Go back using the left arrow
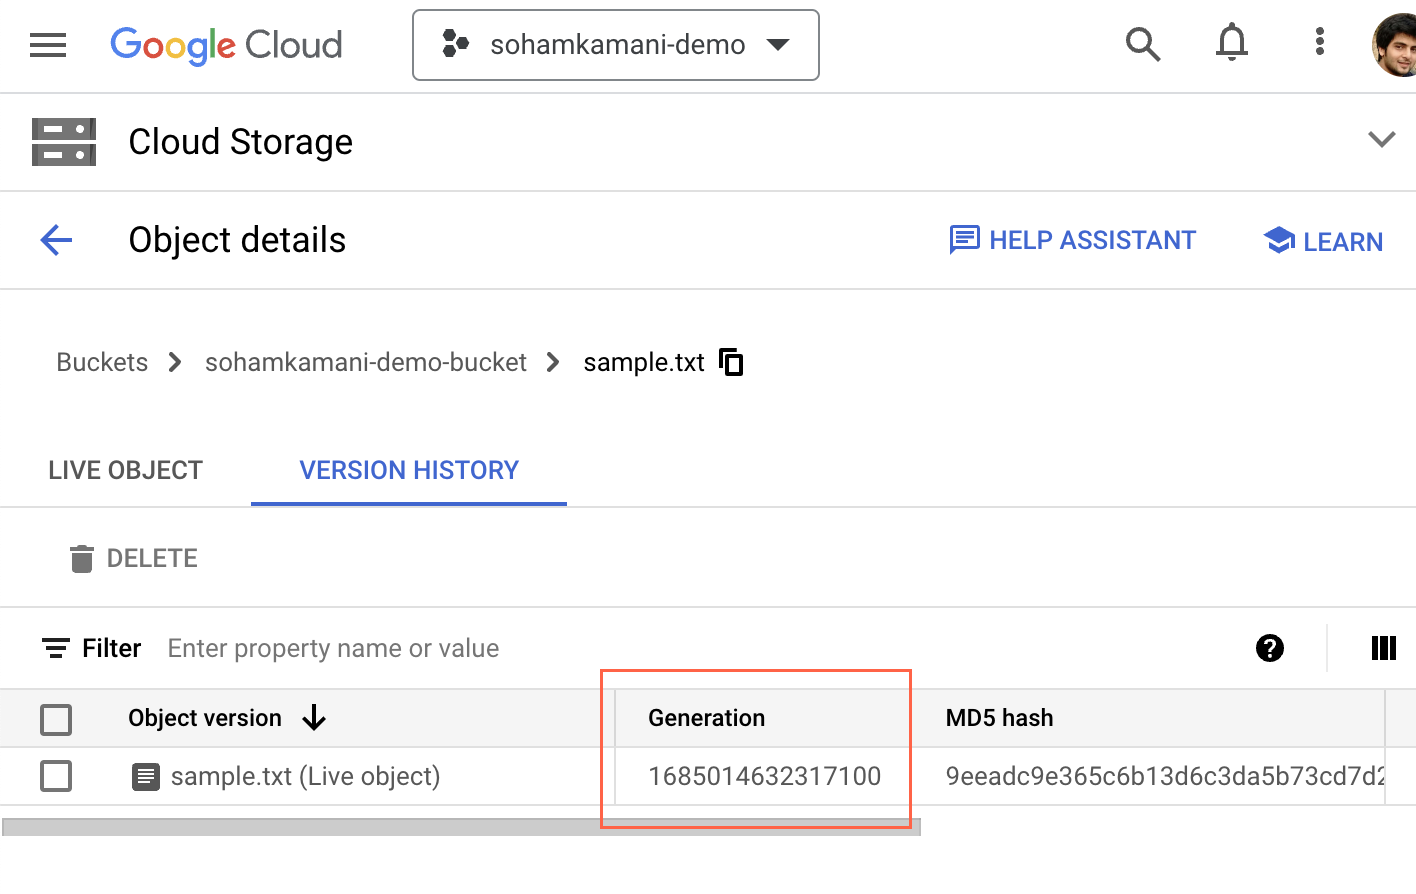Viewport: 1416px width, 894px height. tap(57, 240)
